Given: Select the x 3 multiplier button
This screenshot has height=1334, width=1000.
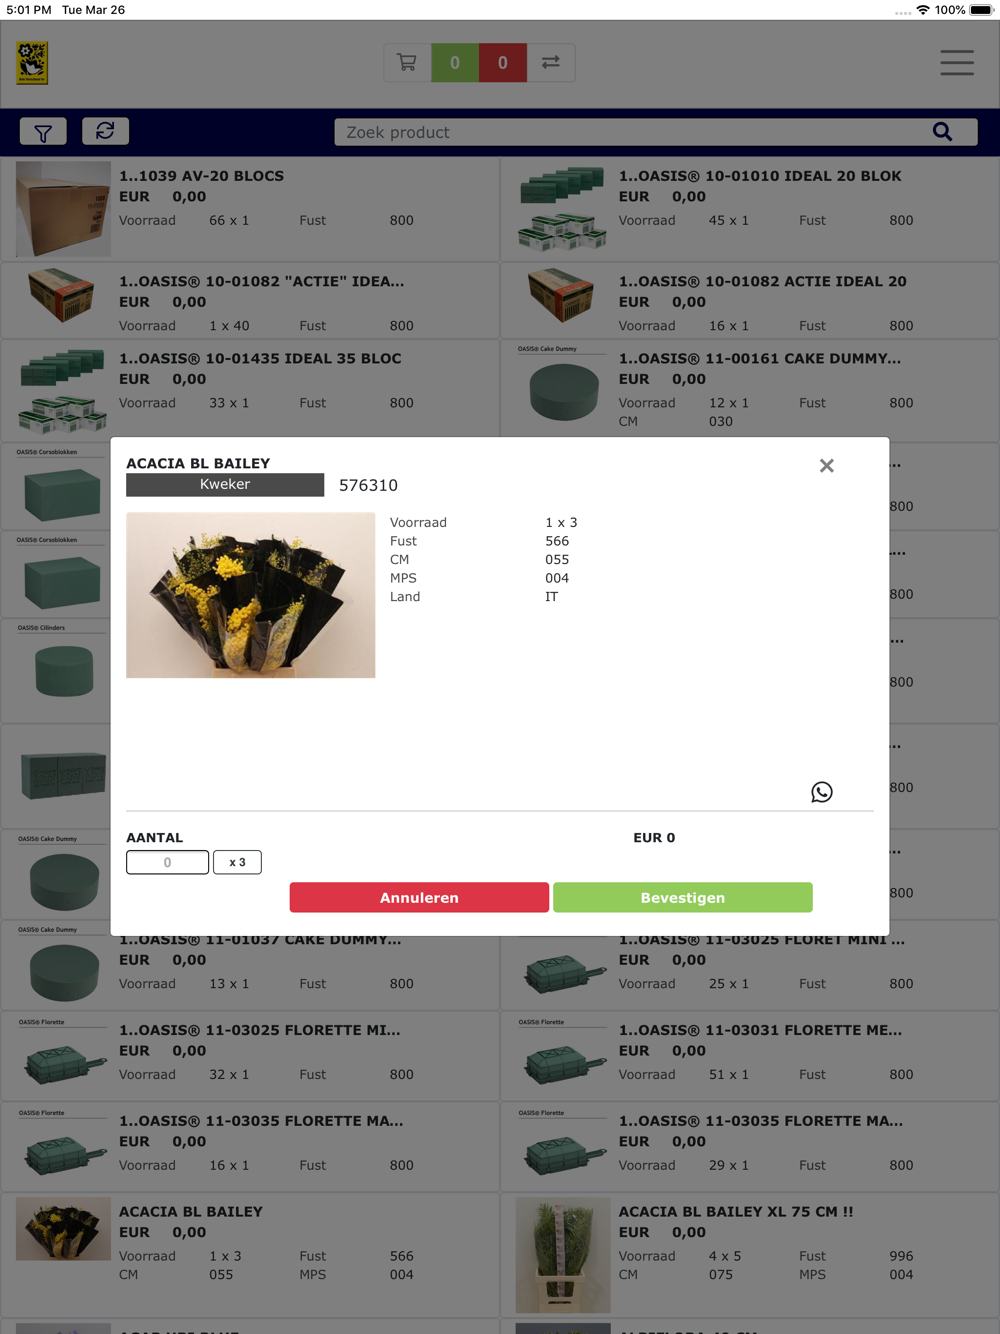Looking at the screenshot, I should pyautogui.click(x=237, y=862).
